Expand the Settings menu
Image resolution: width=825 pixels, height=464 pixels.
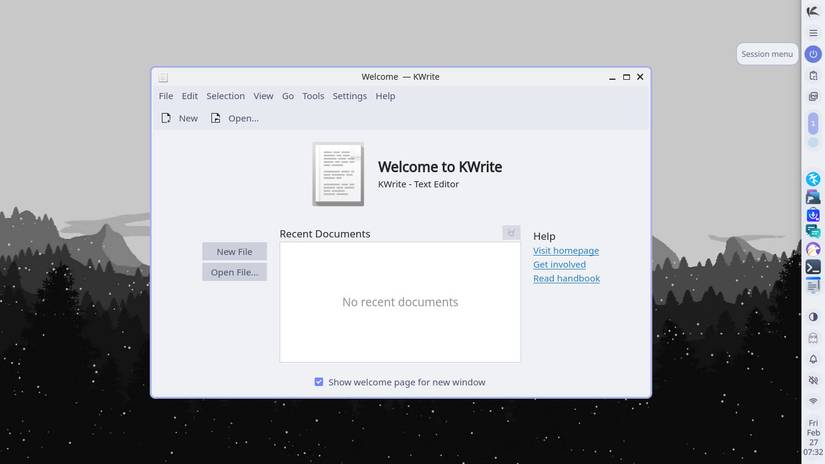click(349, 96)
